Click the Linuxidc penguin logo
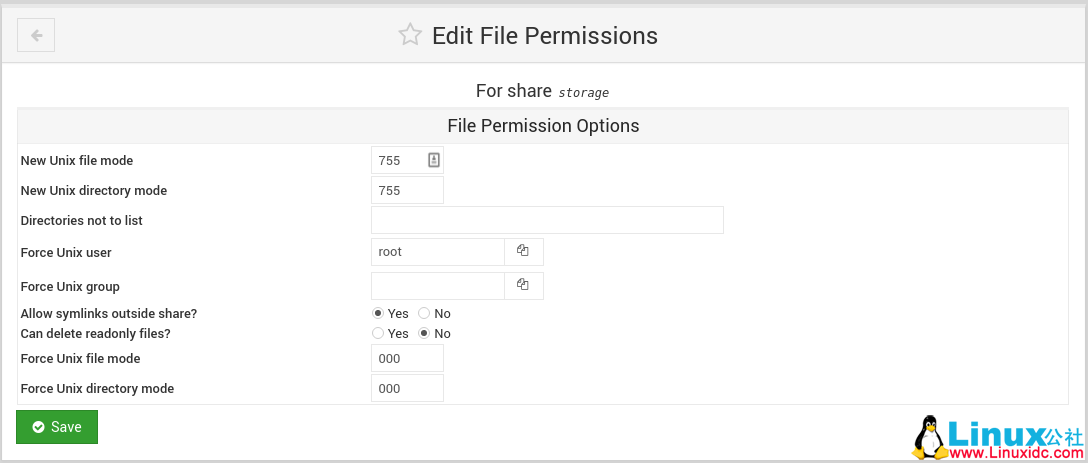Screen dimensions: 1088x463 (x=930, y=437)
